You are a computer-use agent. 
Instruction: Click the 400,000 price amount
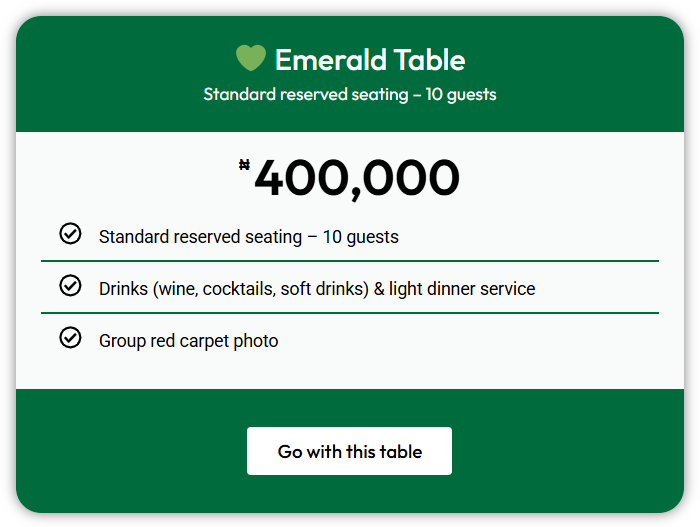[357, 179]
